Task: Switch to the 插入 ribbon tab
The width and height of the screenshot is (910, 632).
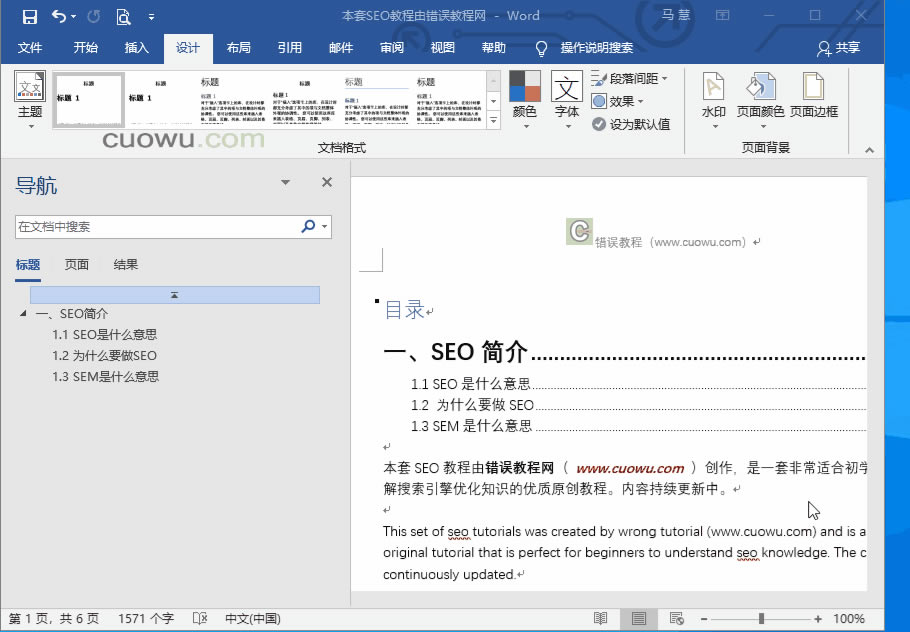Action: point(136,48)
